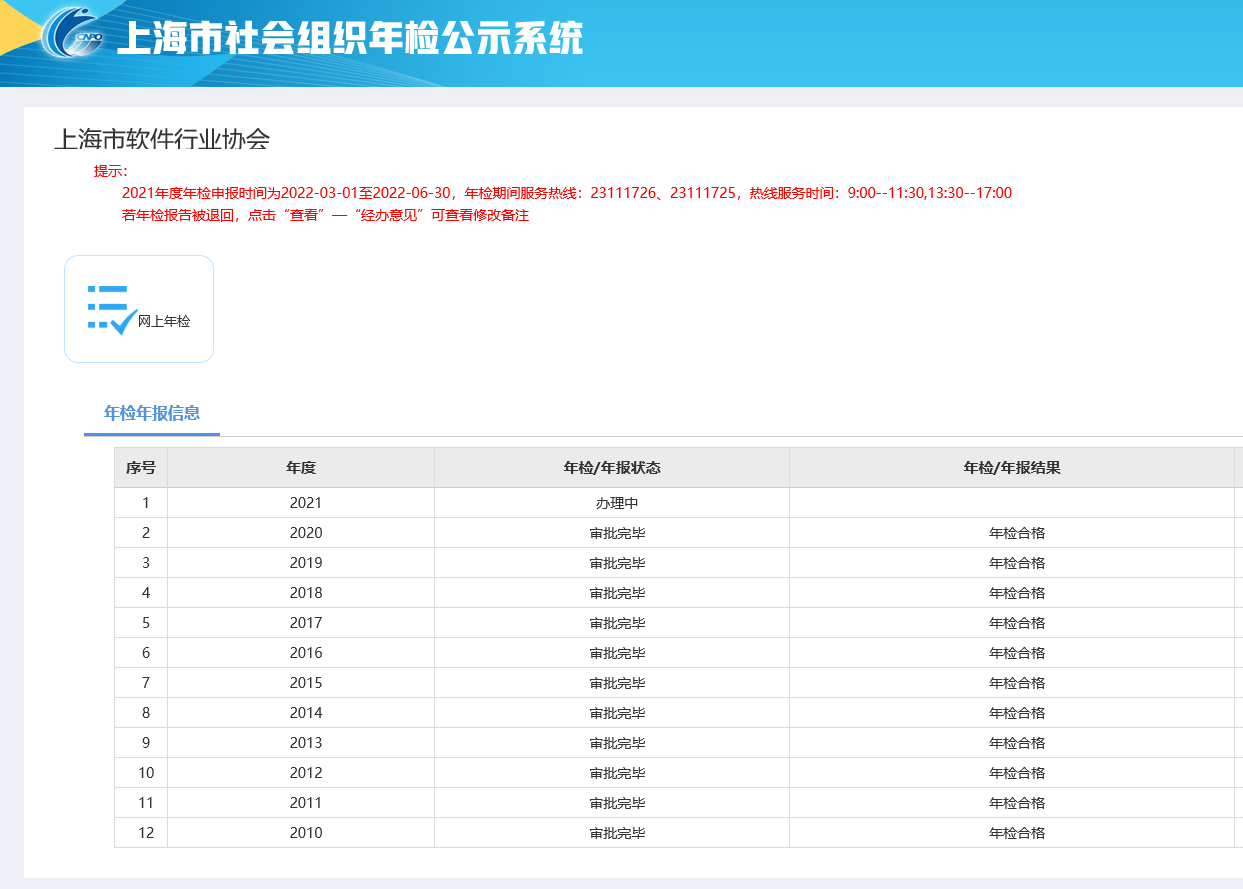Screen dimensions: 1243x889
Task: Click the 年检合格 result in the 2017 row
Action: point(1017,623)
